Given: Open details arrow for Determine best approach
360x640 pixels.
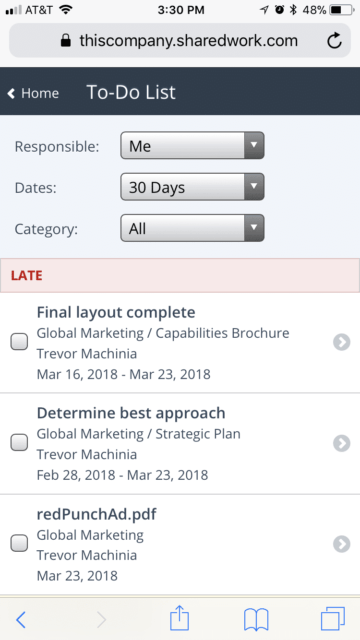Looking at the screenshot, I should click(x=342, y=443).
